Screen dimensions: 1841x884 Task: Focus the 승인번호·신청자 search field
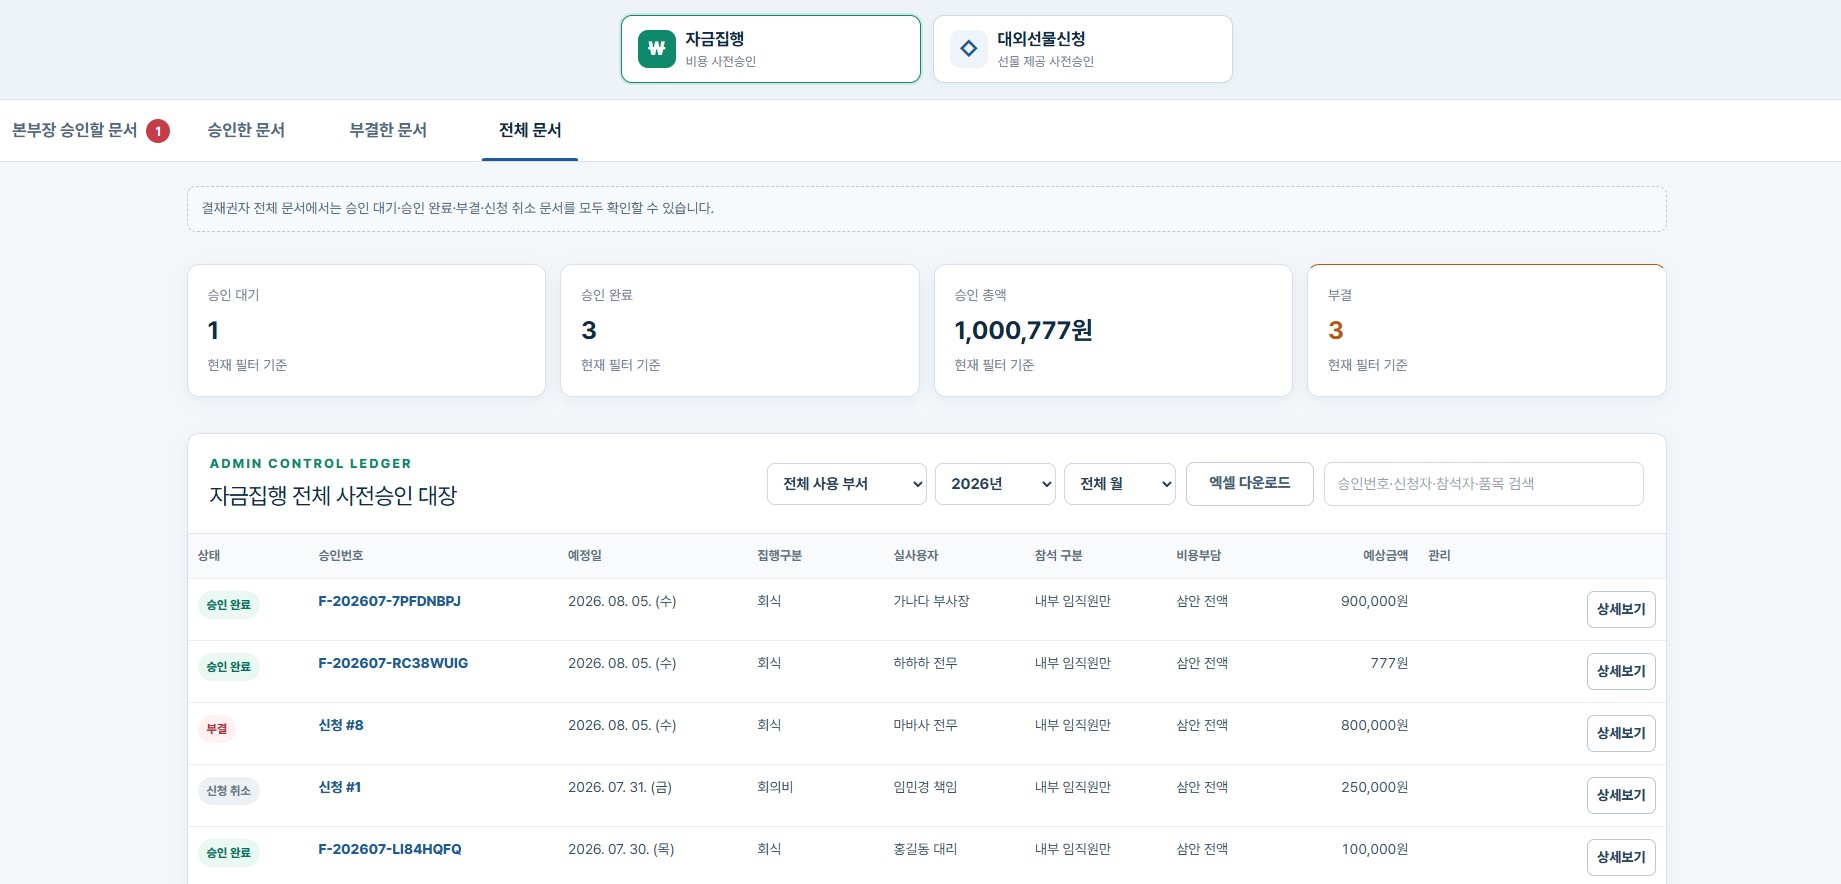1484,484
